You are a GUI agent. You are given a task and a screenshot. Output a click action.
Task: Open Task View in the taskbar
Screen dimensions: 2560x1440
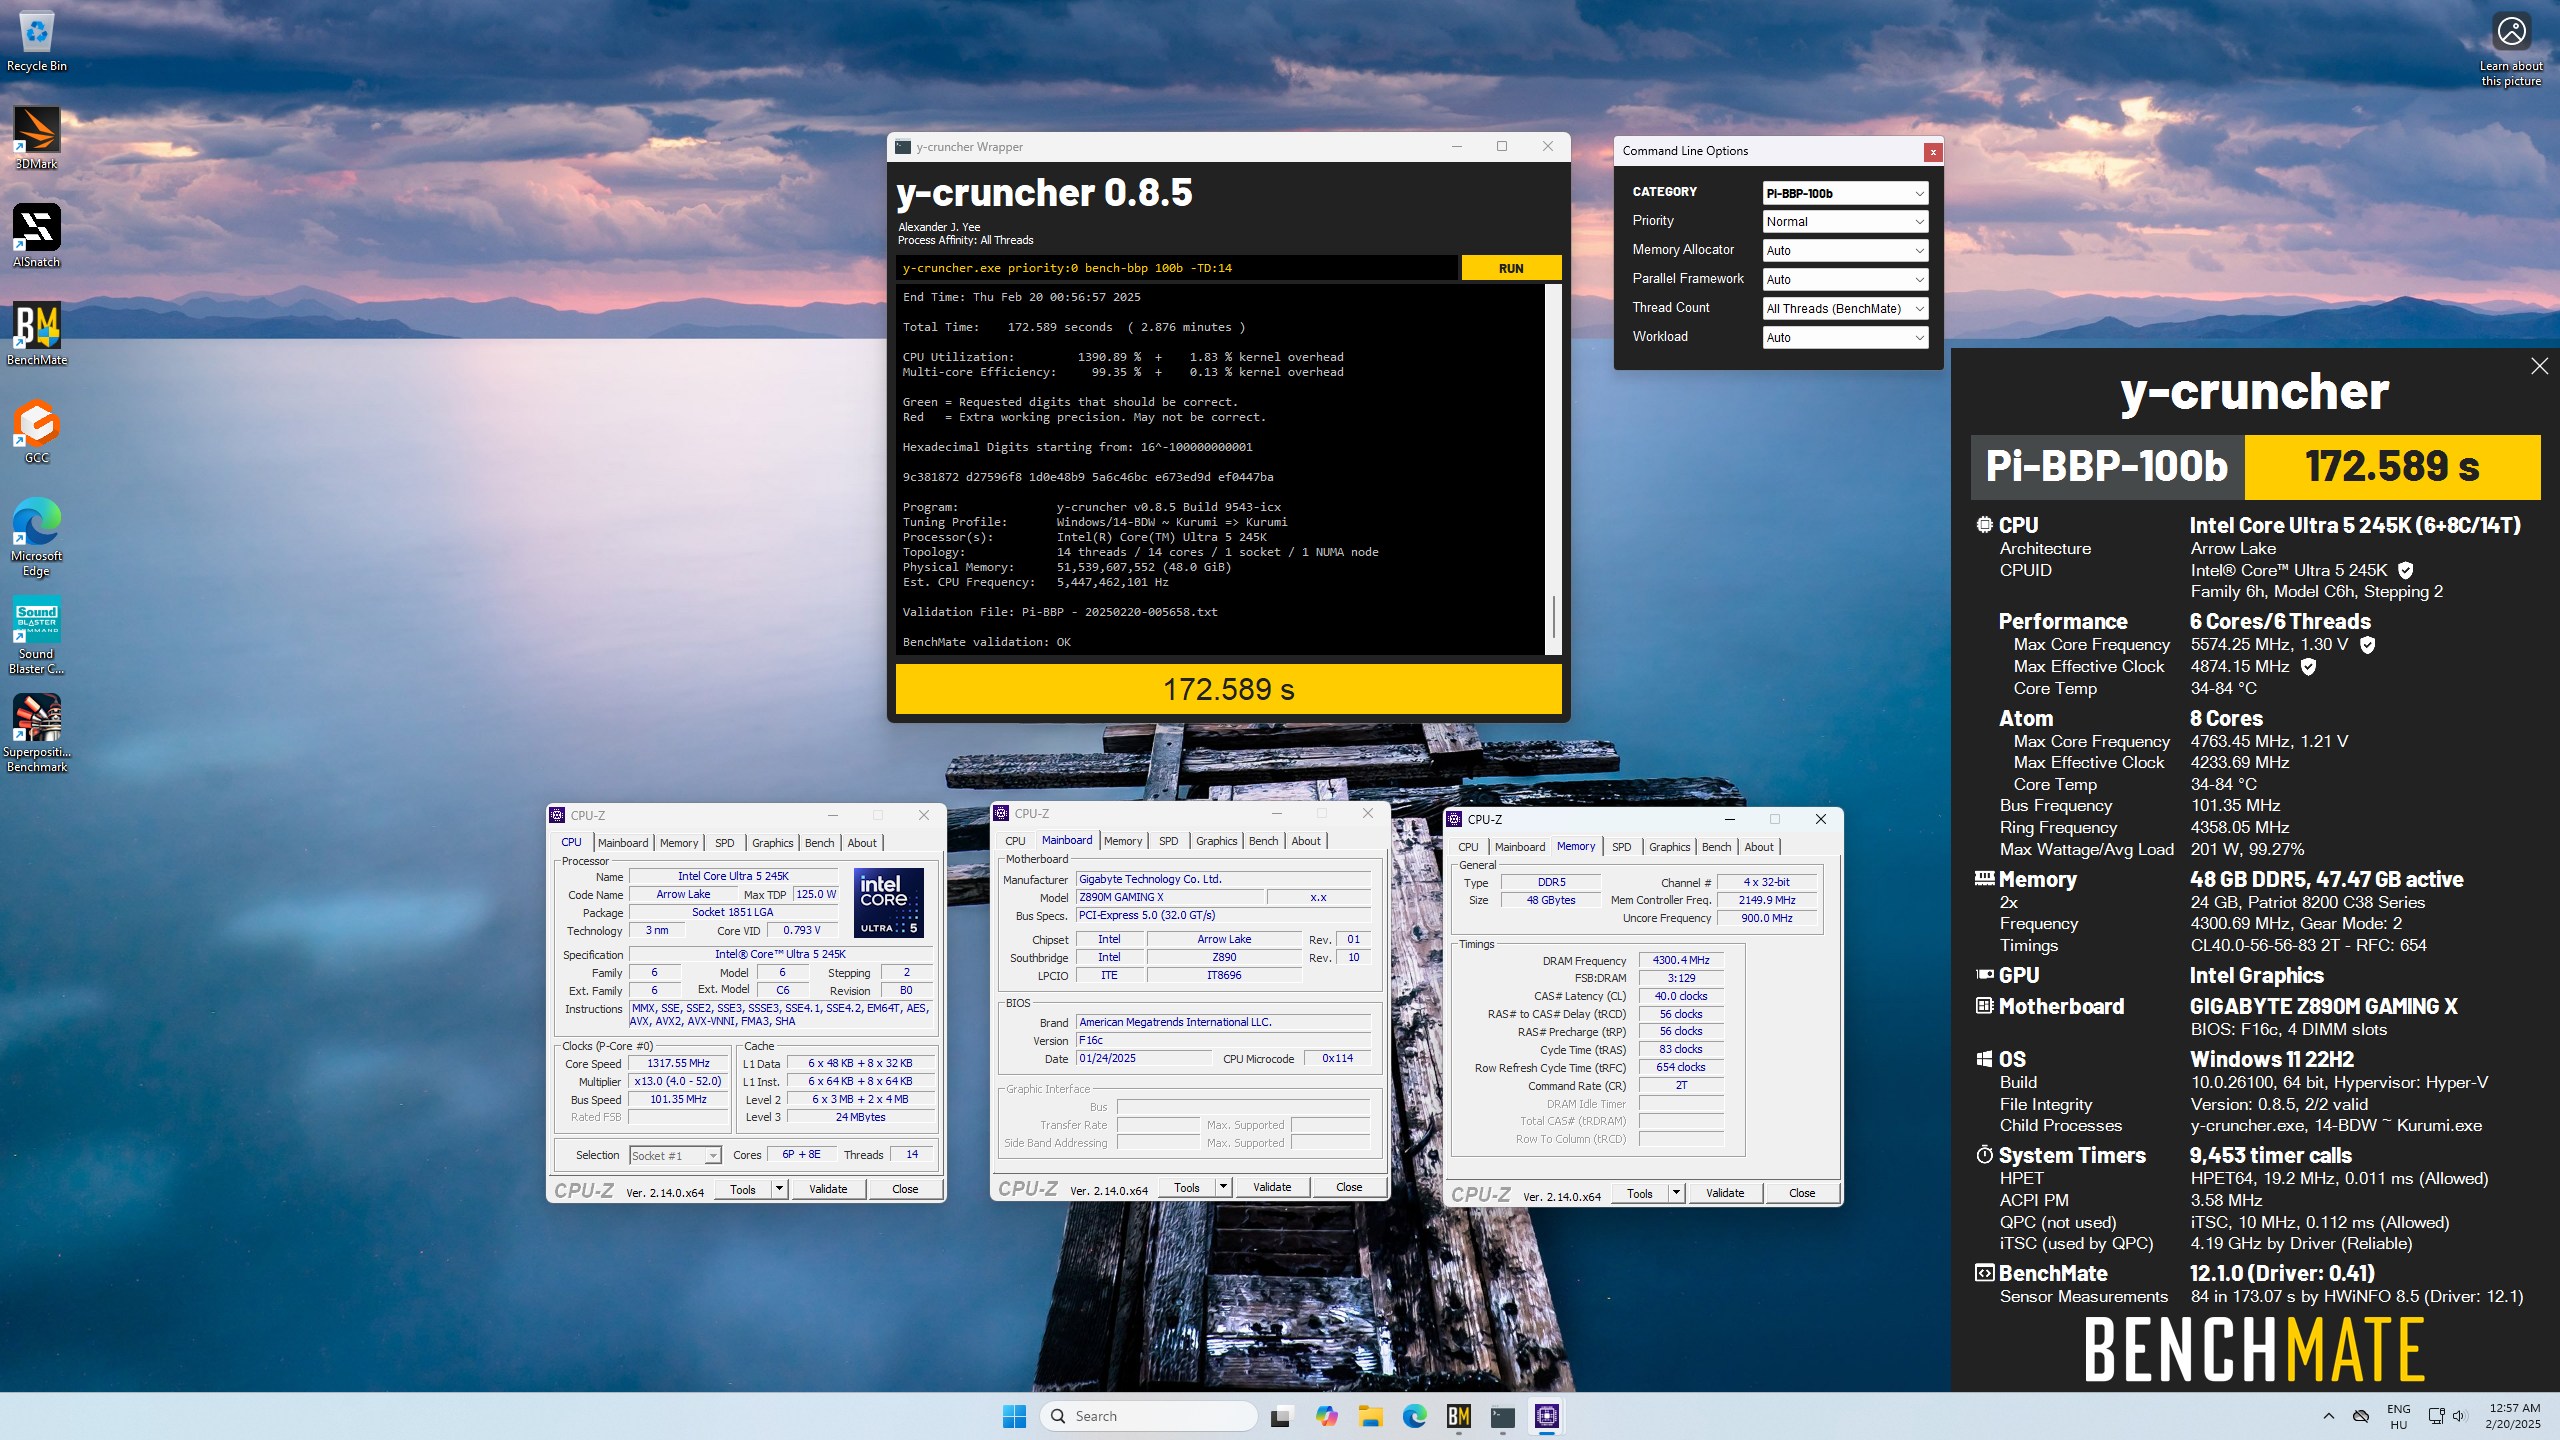[x=1280, y=1416]
